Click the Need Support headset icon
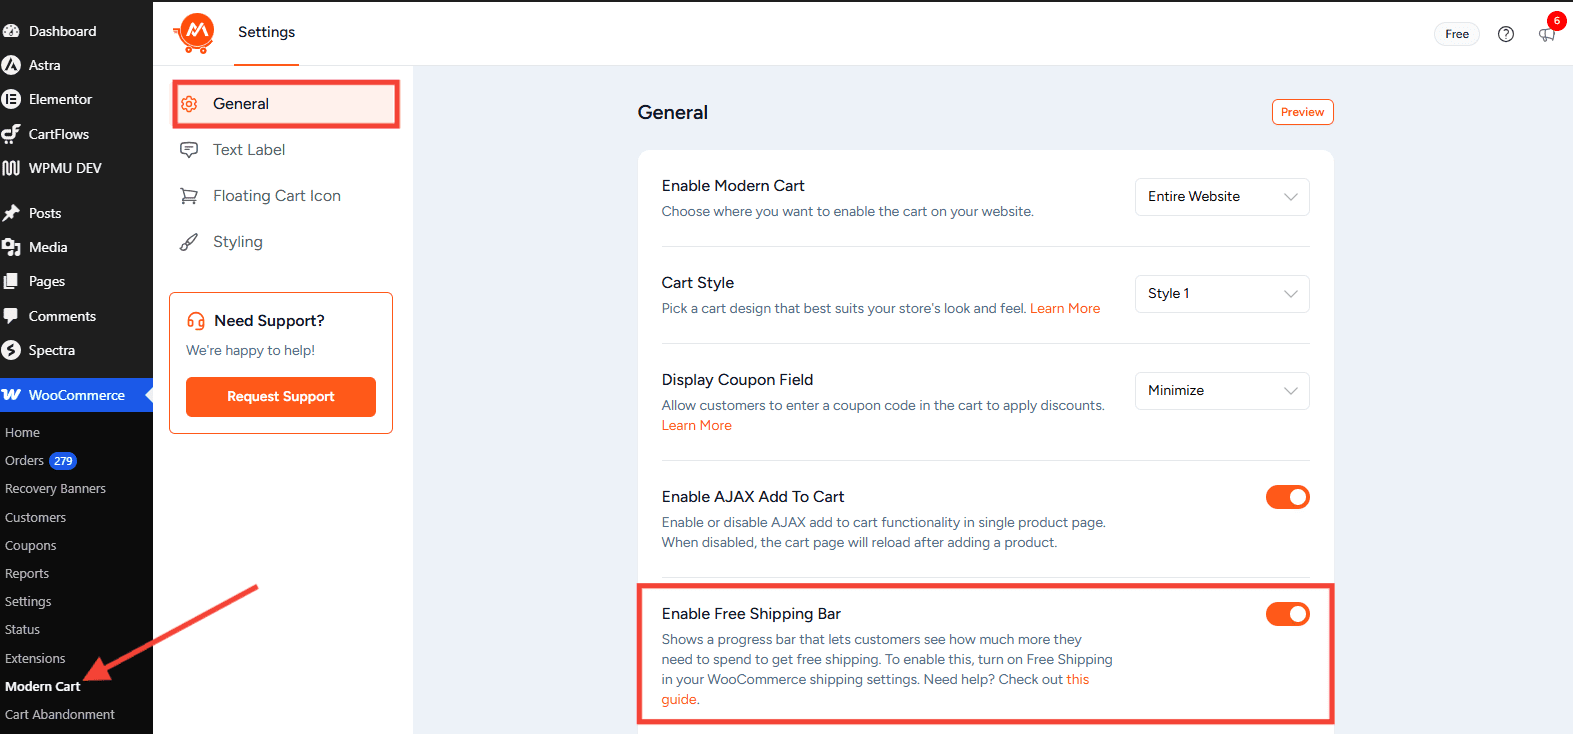Viewport: 1573px width, 734px height. tap(196, 321)
